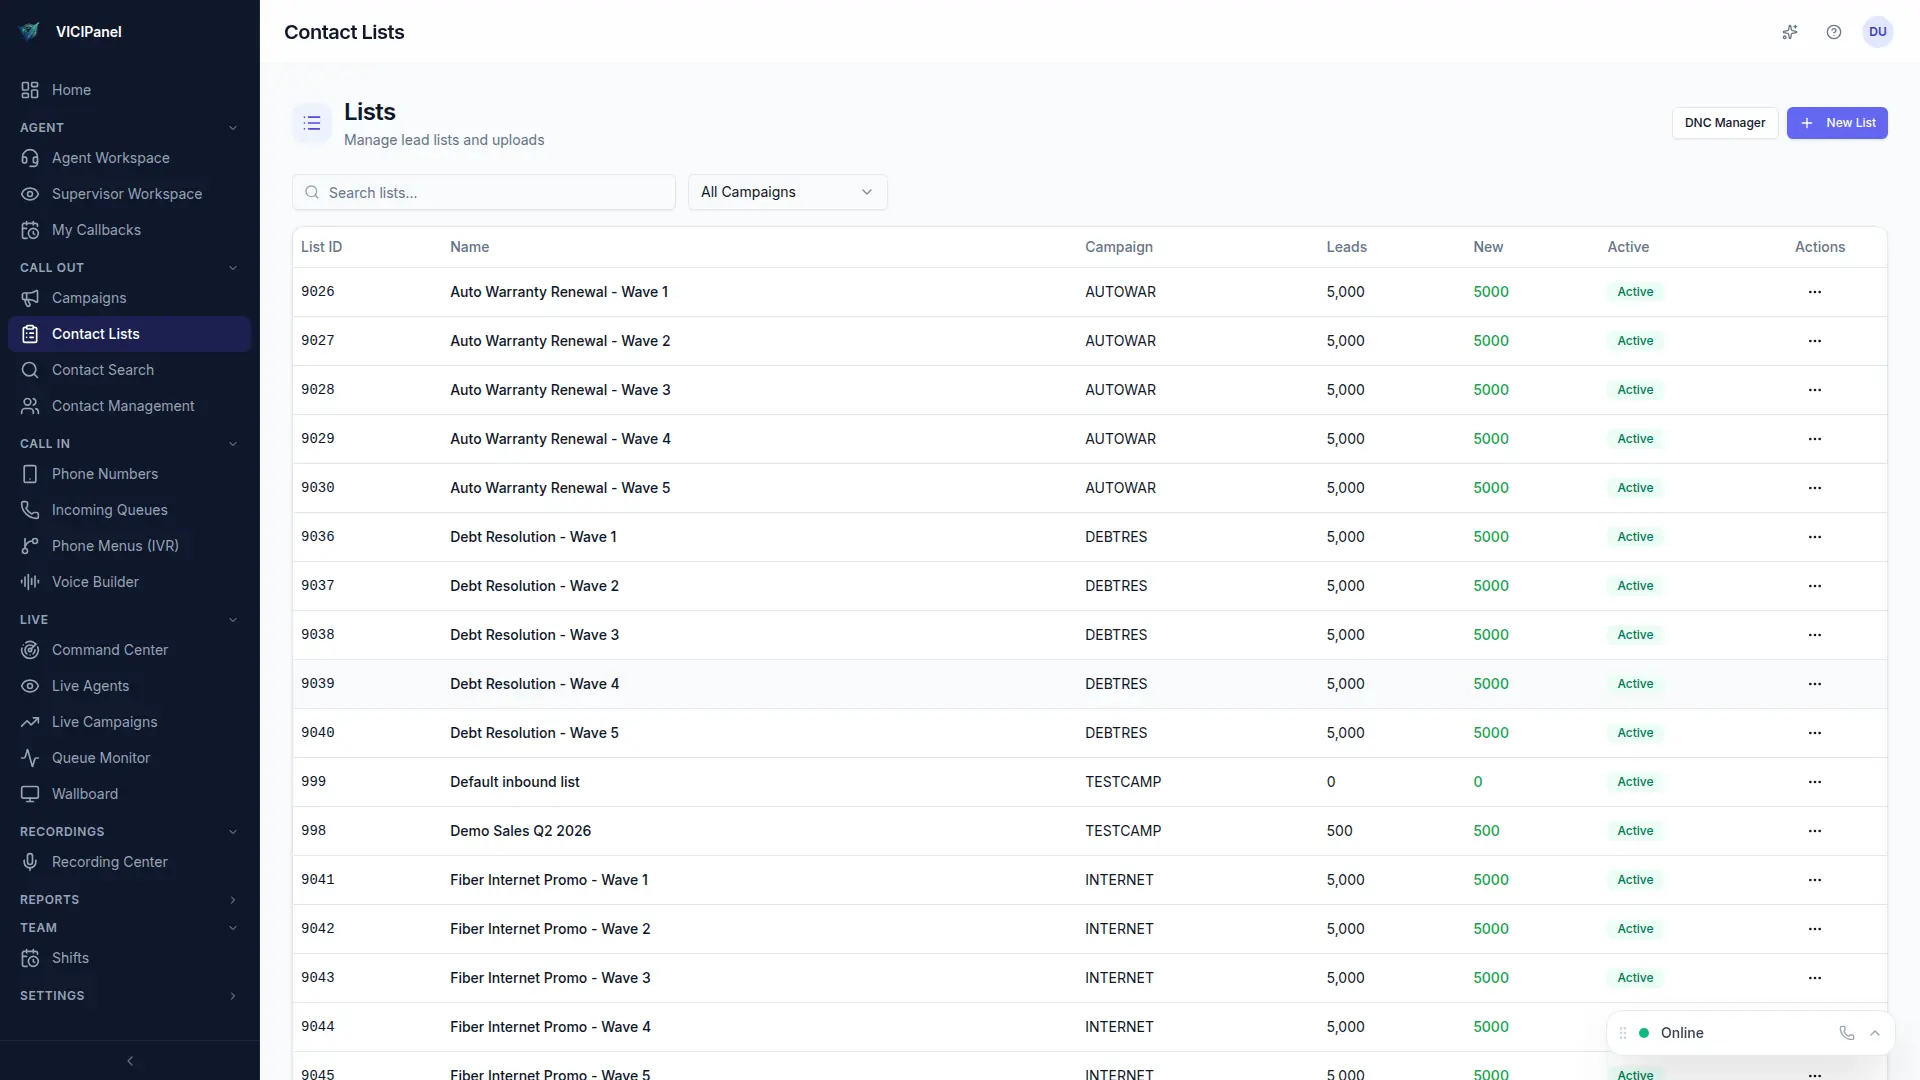Select the Phone Menus (IVR) icon
This screenshot has width=1920, height=1080.
[x=30, y=546]
